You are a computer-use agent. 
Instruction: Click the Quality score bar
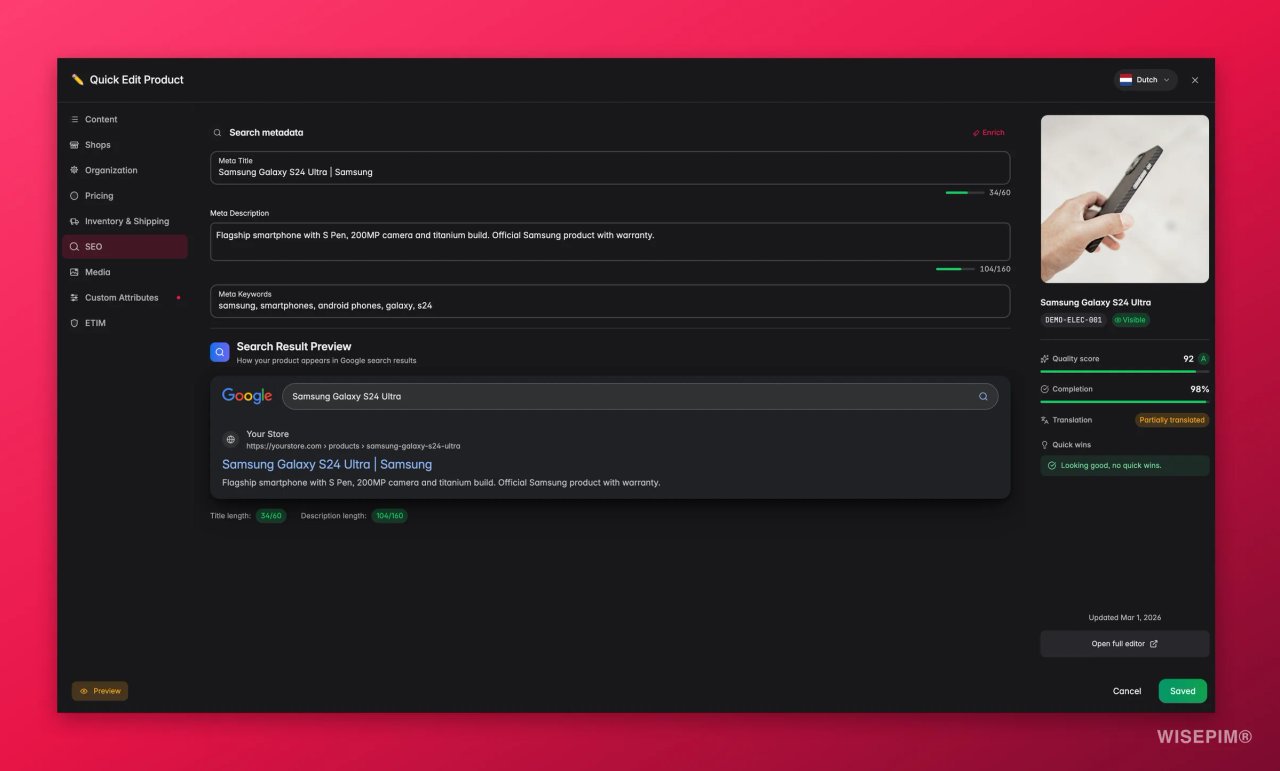click(1125, 371)
